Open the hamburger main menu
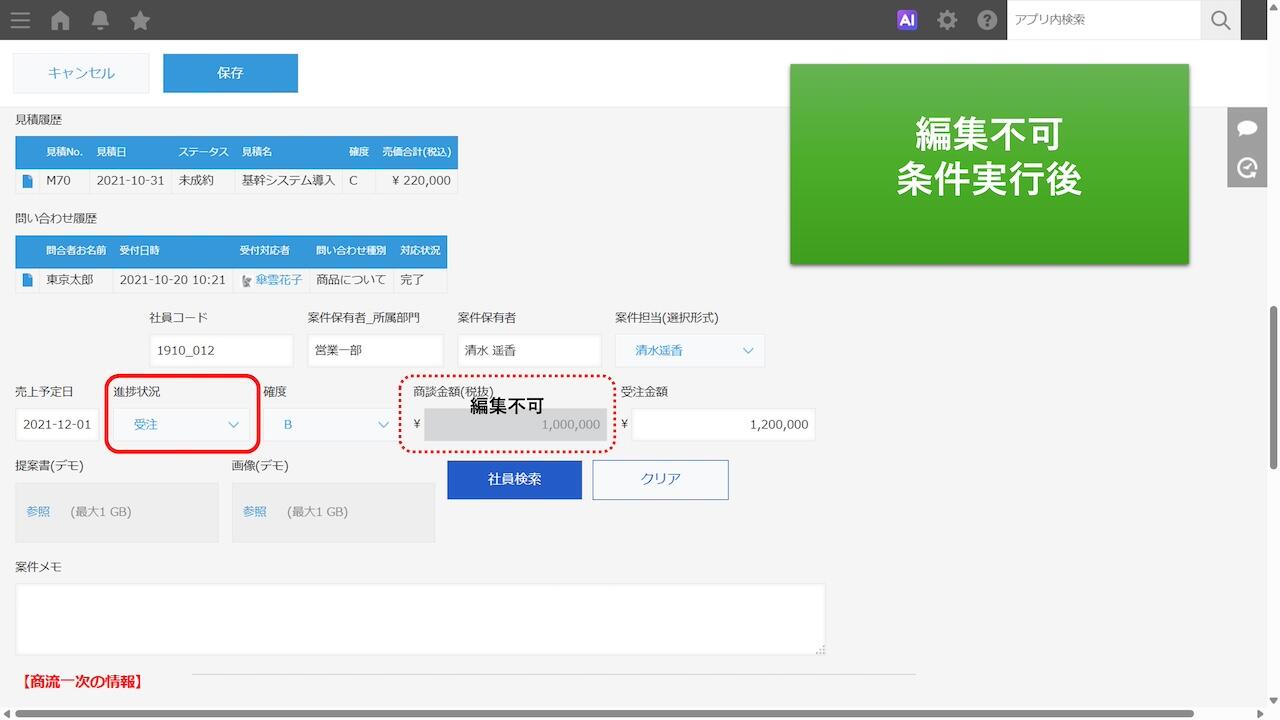The height and width of the screenshot is (720, 1280). pyautogui.click(x=19, y=20)
